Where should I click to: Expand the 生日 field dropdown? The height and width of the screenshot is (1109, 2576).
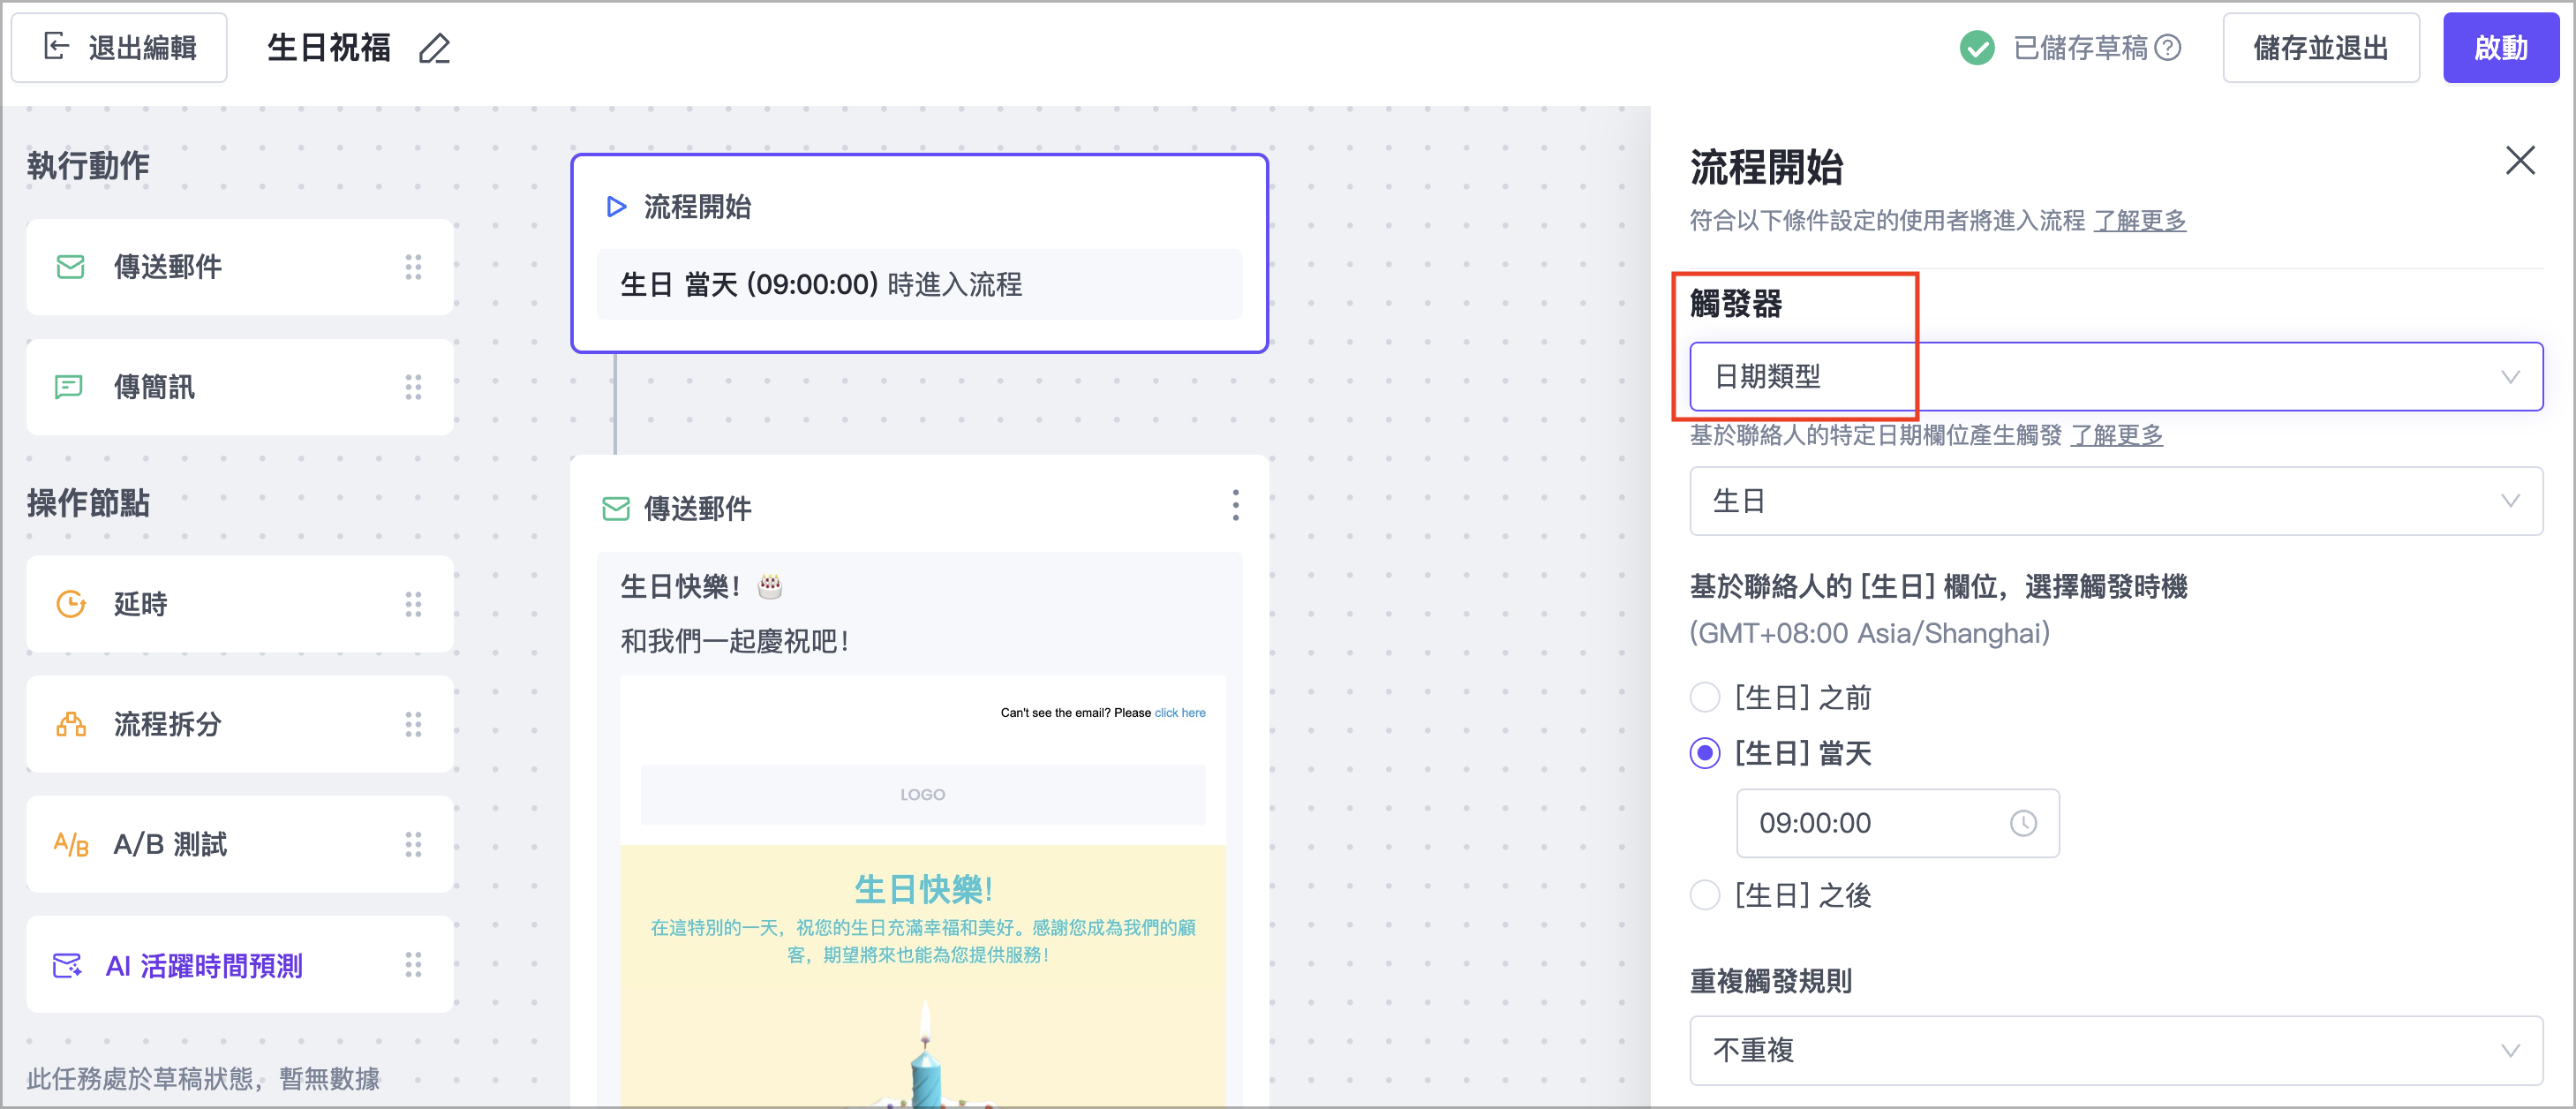[2115, 501]
